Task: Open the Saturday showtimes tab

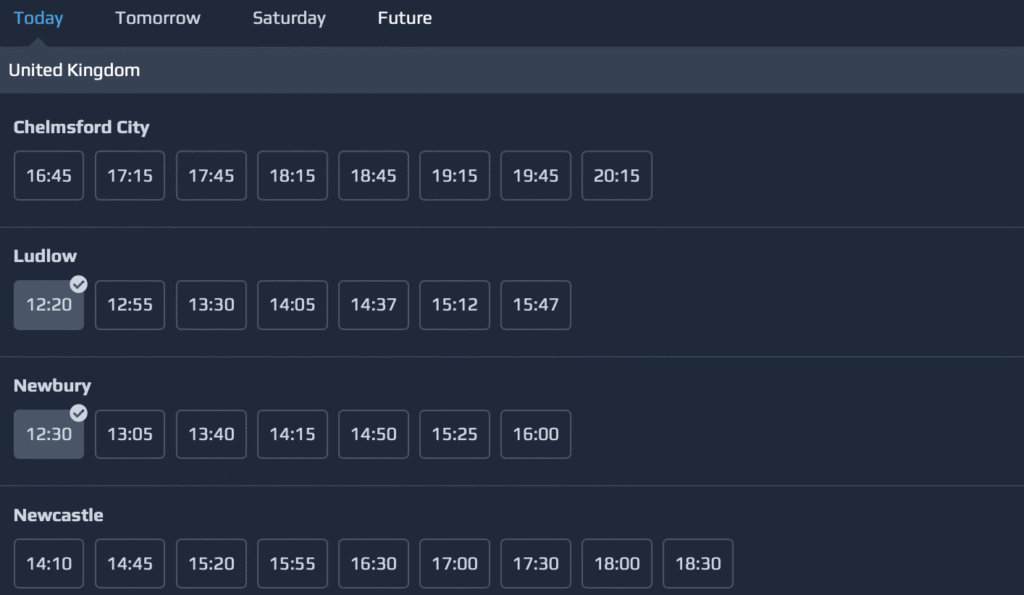Action: [x=288, y=18]
